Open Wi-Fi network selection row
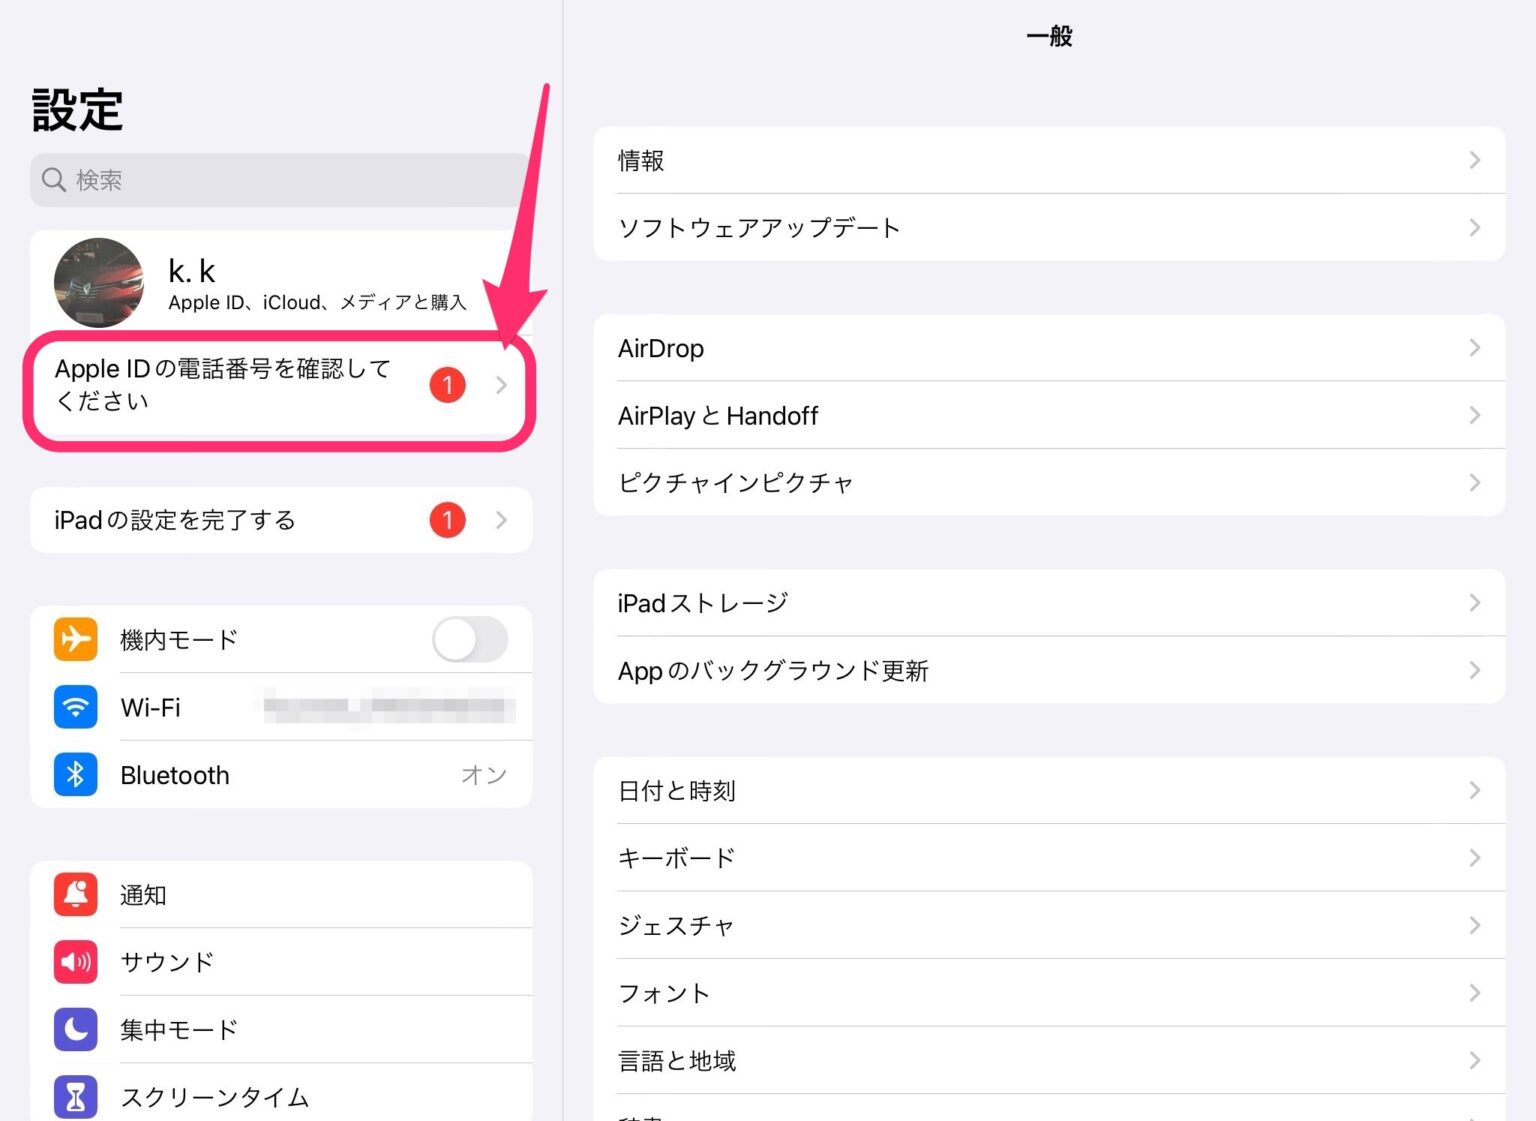Image resolution: width=1536 pixels, height=1121 pixels. [300, 707]
